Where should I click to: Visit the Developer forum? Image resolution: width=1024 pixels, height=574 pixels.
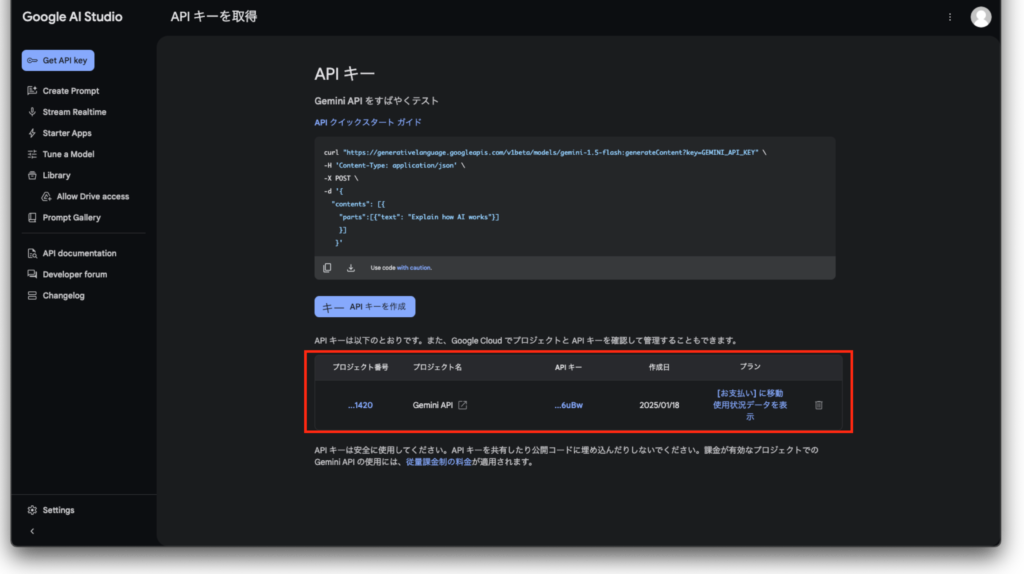click(x=74, y=274)
